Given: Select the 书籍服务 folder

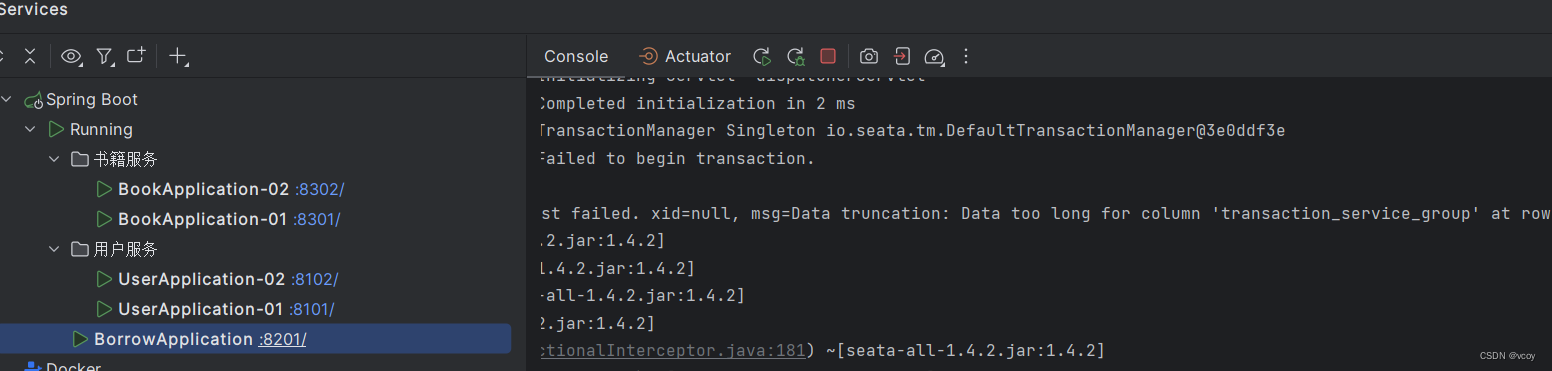Looking at the screenshot, I should (x=125, y=159).
